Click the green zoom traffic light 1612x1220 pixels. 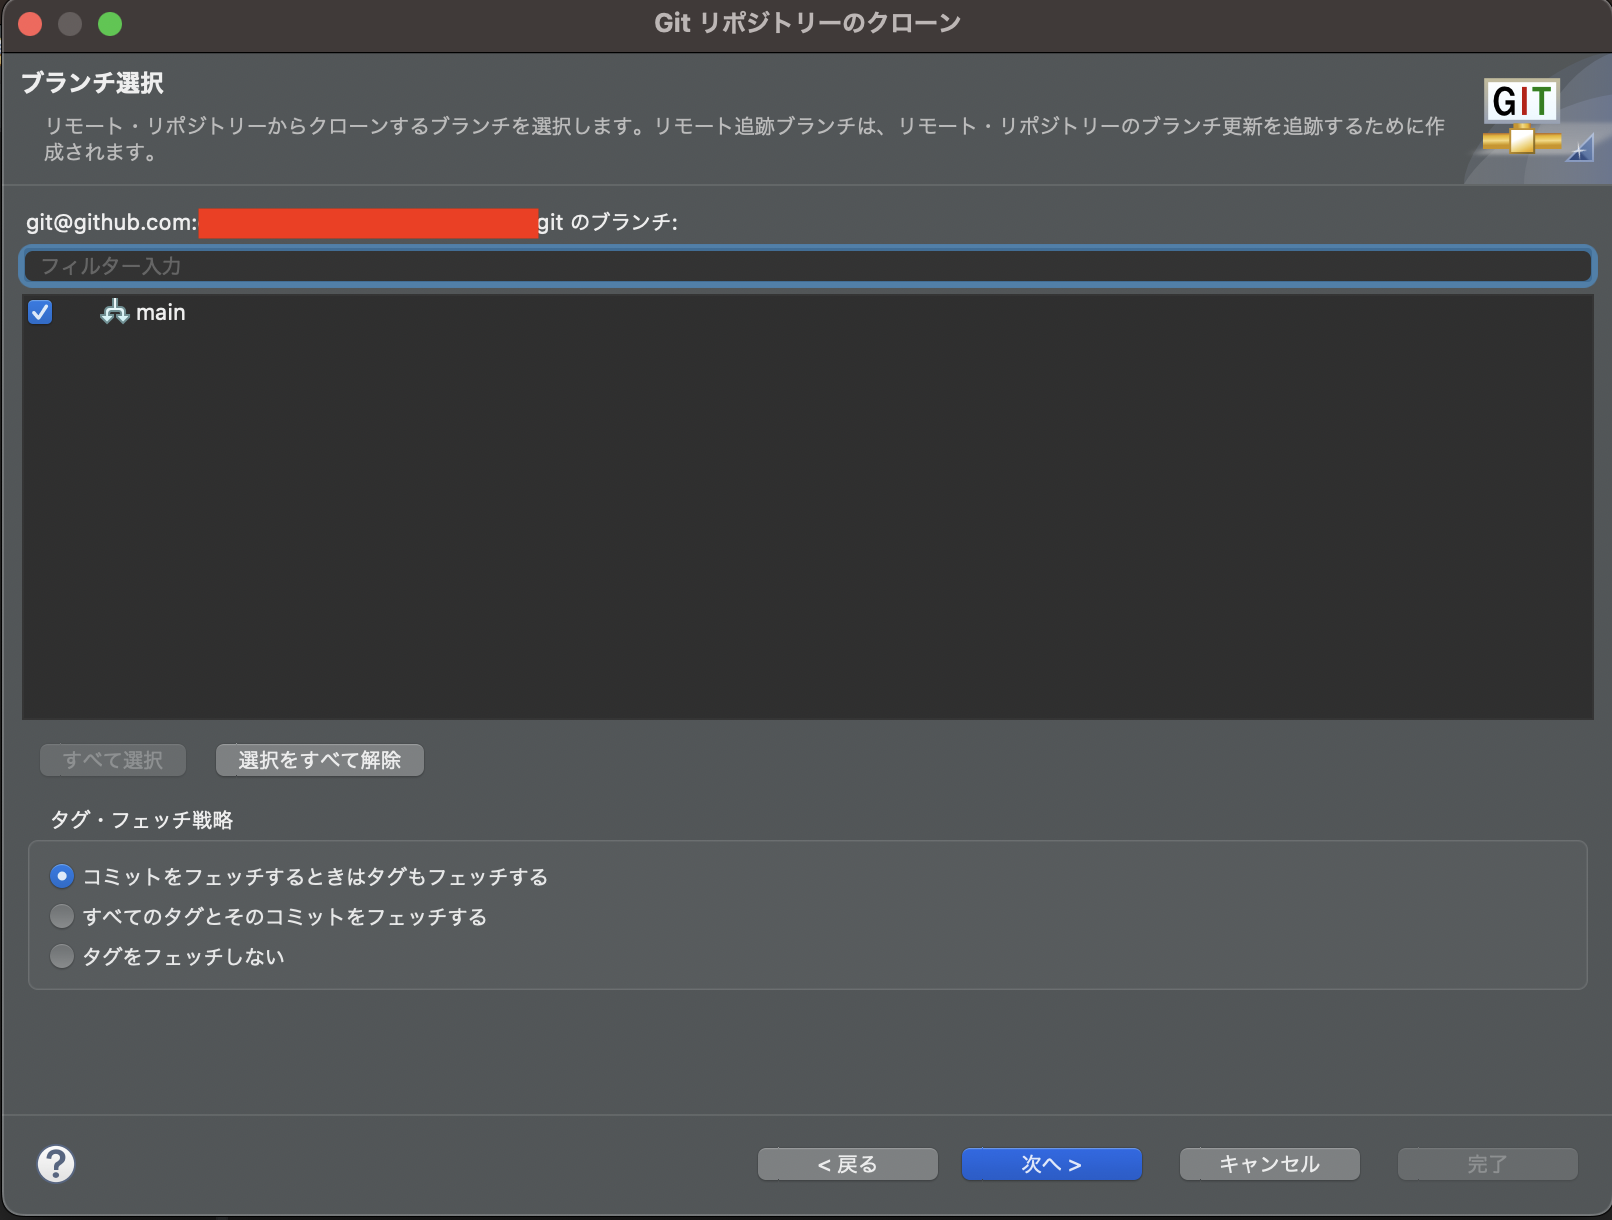[110, 23]
